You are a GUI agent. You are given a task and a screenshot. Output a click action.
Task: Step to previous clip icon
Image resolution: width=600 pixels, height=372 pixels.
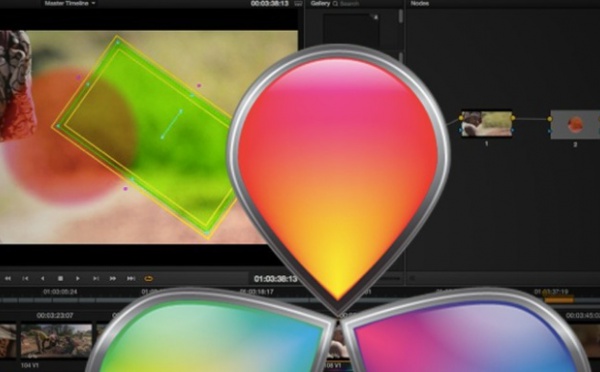[25, 279]
